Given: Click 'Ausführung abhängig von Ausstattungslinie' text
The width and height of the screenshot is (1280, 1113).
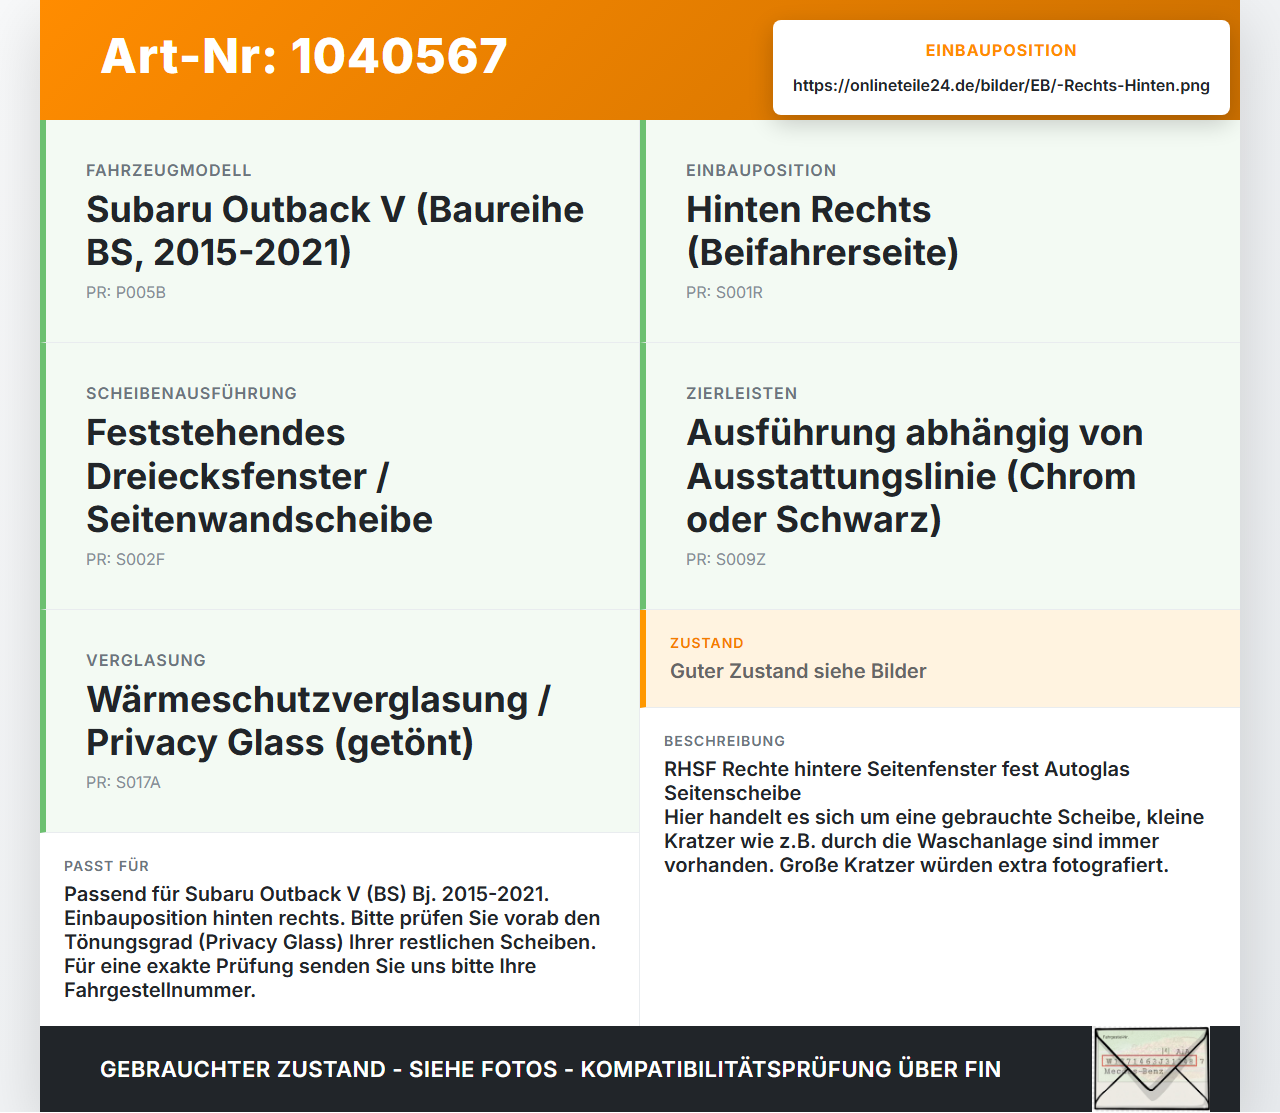Looking at the screenshot, I should pyautogui.click(x=914, y=454).
